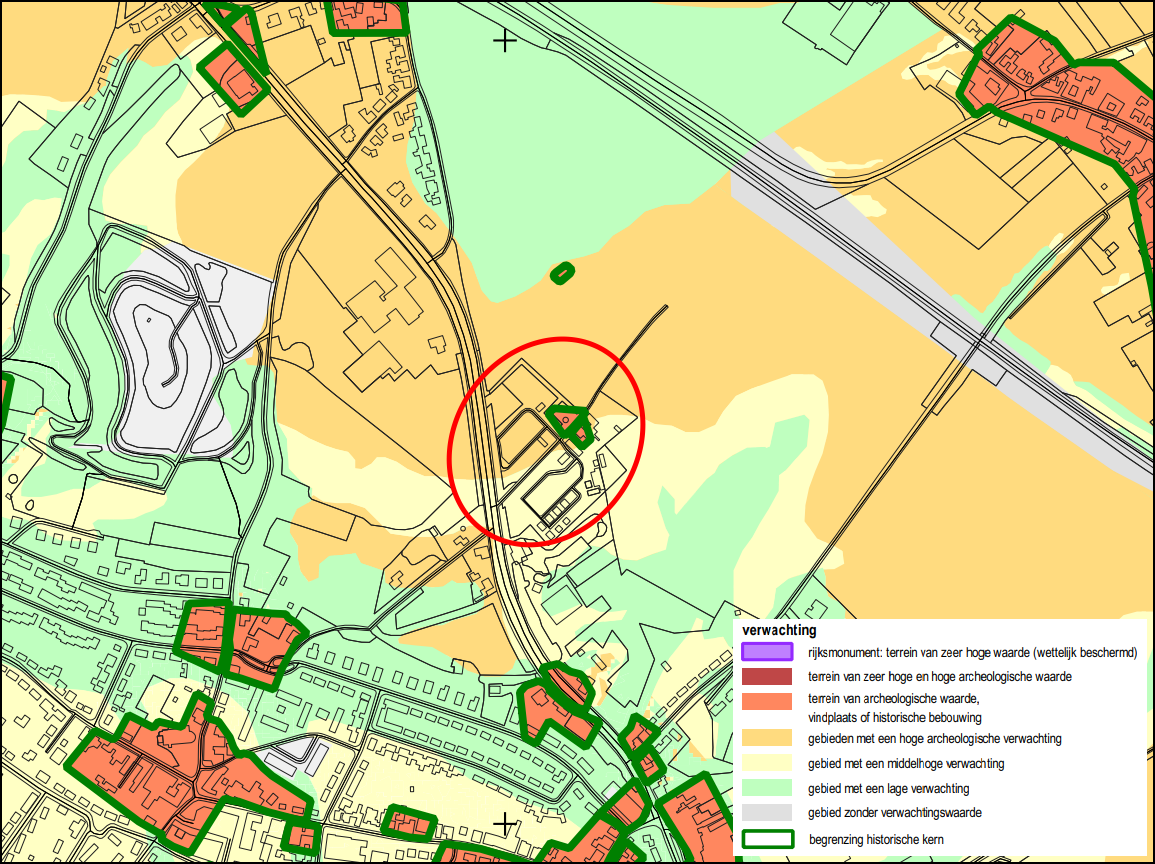
Task: Click the label 'terrein van archeologische waarde,'
Action: [894, 699]
